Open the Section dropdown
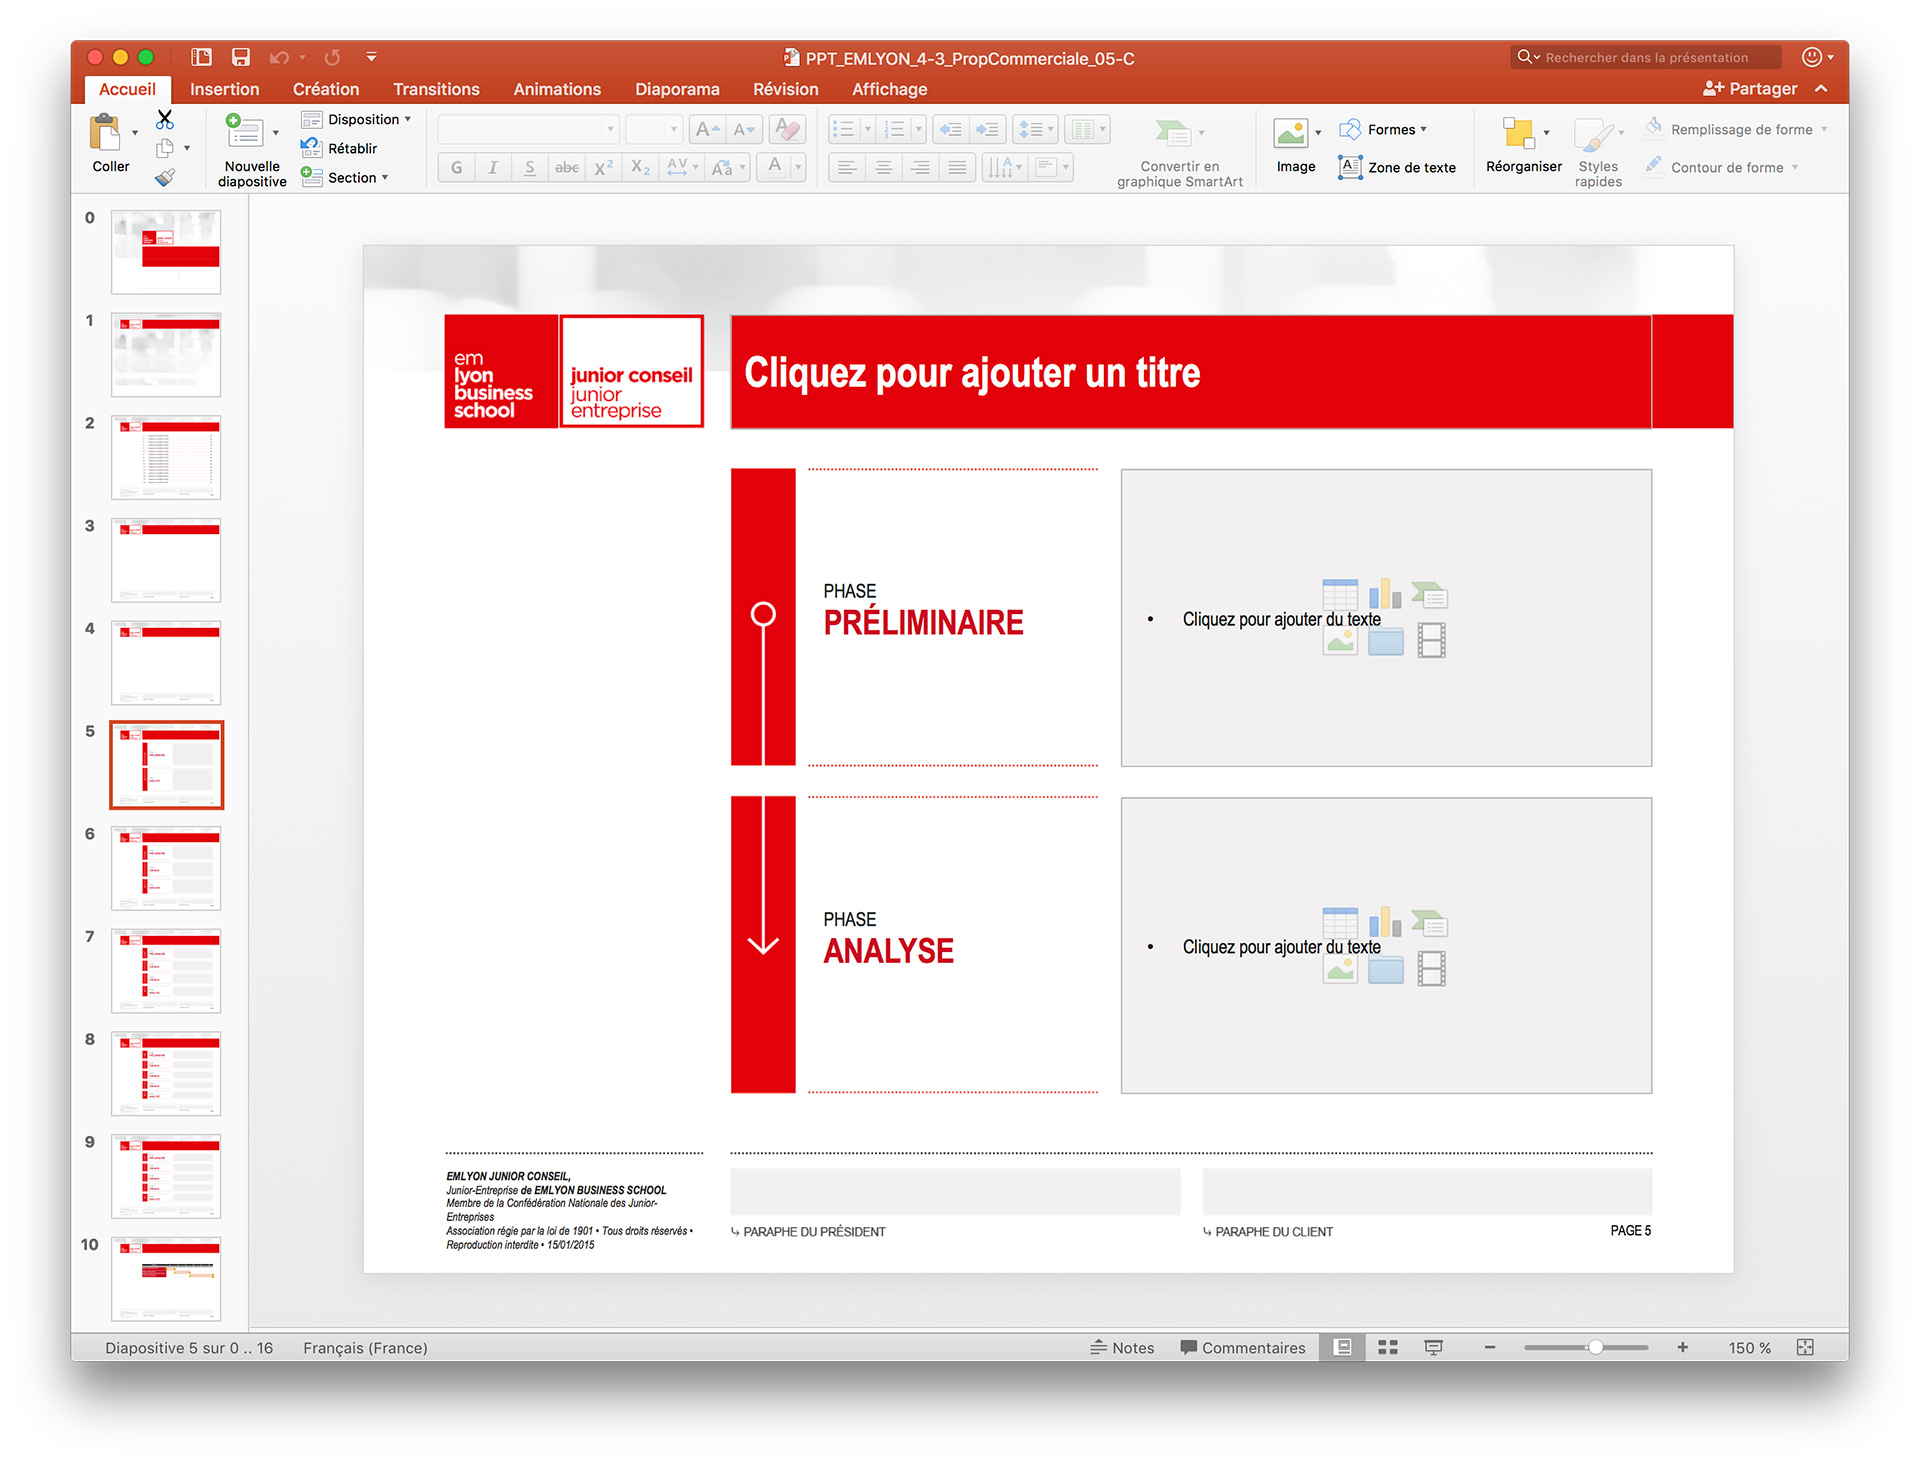 click(345, 177)
